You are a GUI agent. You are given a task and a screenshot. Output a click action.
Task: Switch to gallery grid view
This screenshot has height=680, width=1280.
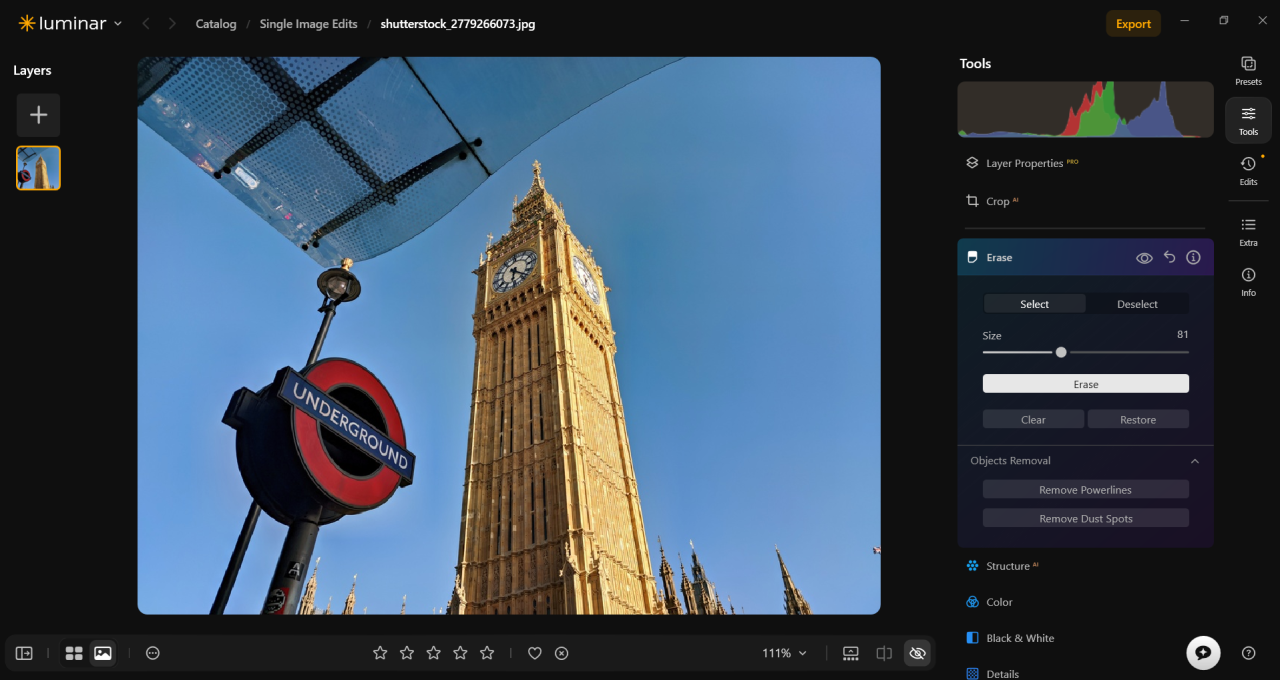74,653
